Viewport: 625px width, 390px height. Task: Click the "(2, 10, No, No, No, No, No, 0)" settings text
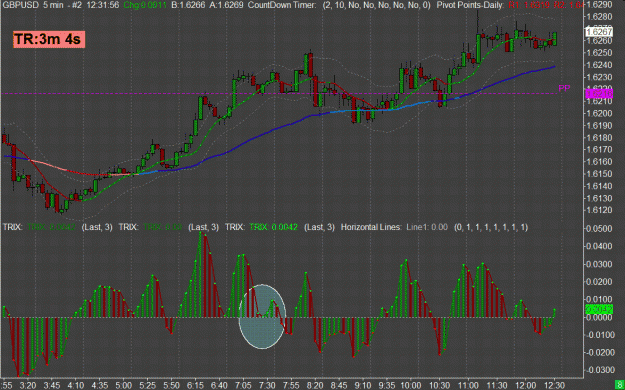coord(376,5)
